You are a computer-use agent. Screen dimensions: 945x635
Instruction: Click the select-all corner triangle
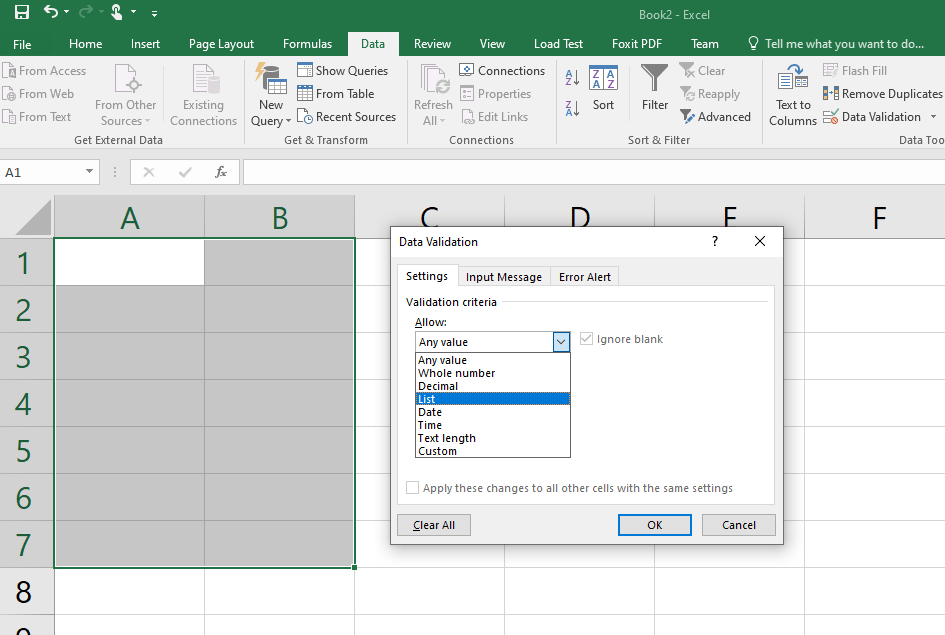pos(34,218)
